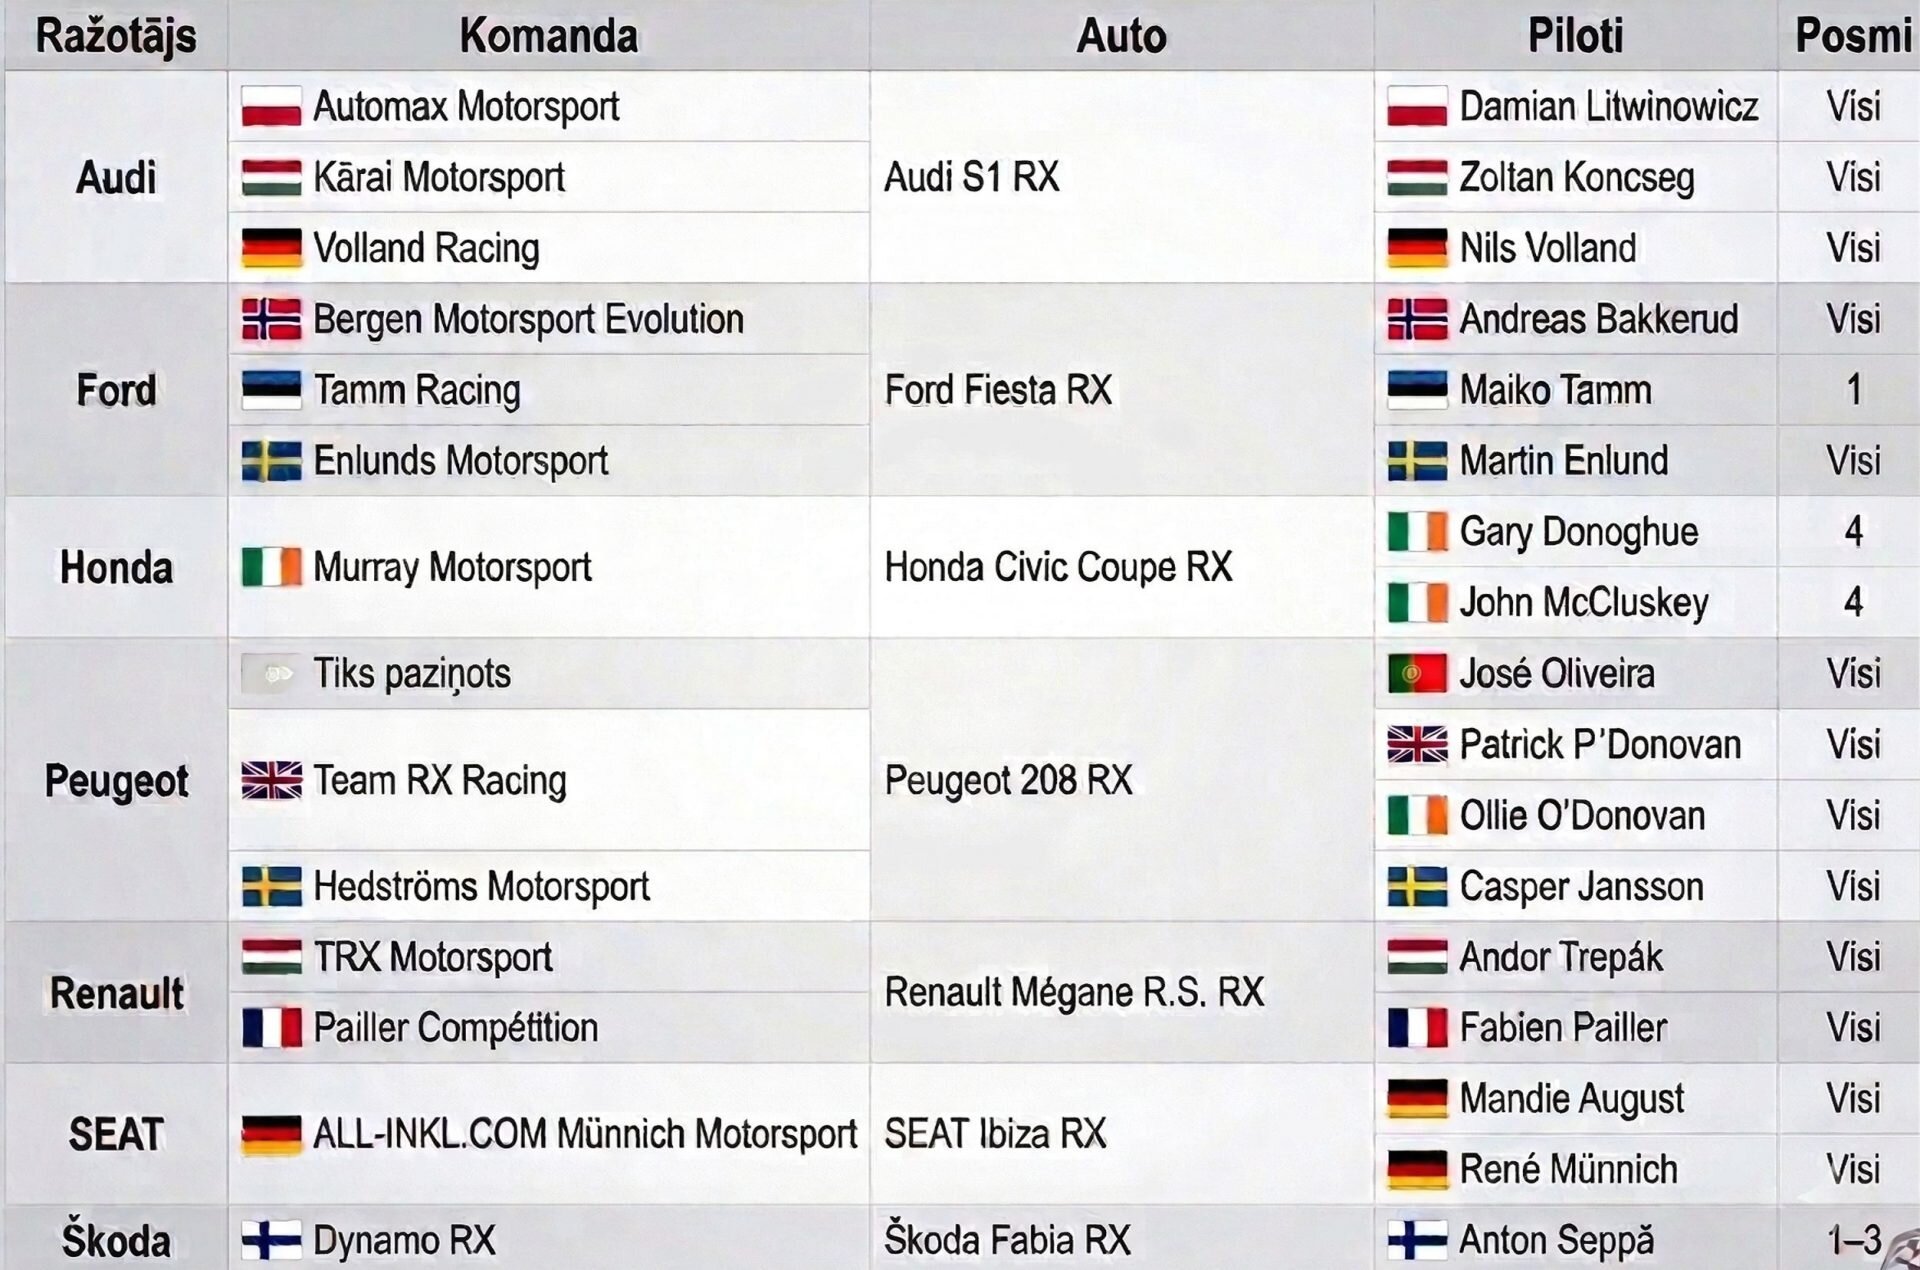Click the Honda manufacturer cell
The height and width of the screenshot is (1270, 1920).
tap(116, 567)
